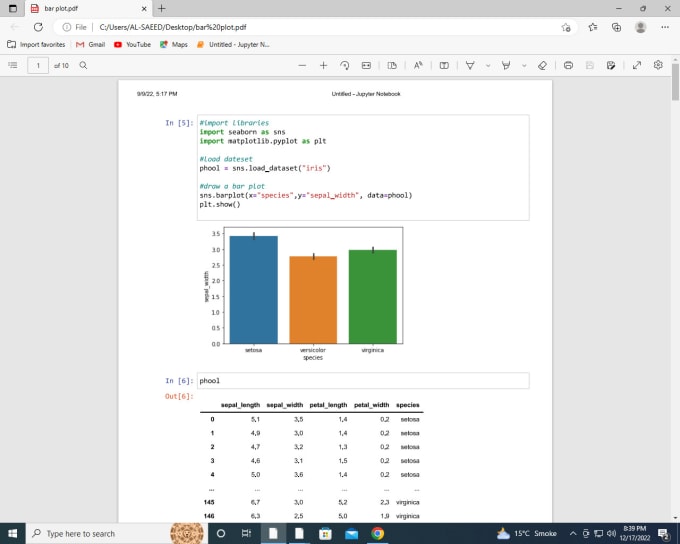Image resolution: width=680 pixels, height=544 pixels.
Task: Click the plt.show() code line
Action: click(x=220, y=204)
